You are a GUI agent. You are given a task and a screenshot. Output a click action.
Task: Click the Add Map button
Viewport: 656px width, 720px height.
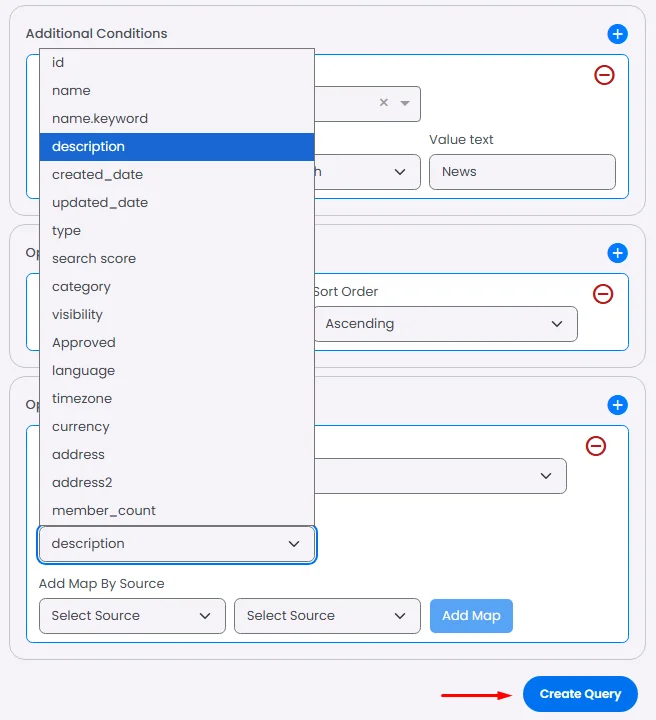pos(471,616)
